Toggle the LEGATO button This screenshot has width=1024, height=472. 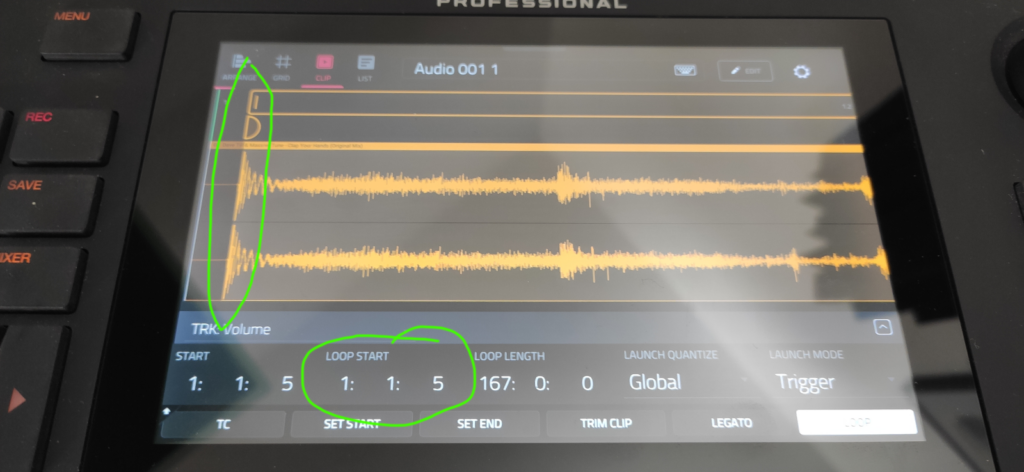731,423
